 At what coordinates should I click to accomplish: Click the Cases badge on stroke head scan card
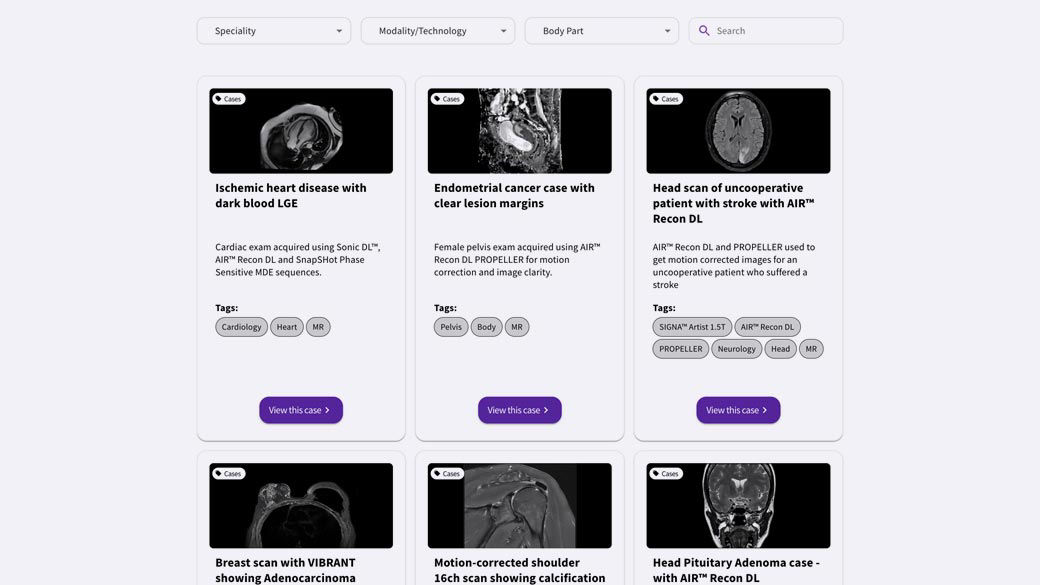coord(666,99)
